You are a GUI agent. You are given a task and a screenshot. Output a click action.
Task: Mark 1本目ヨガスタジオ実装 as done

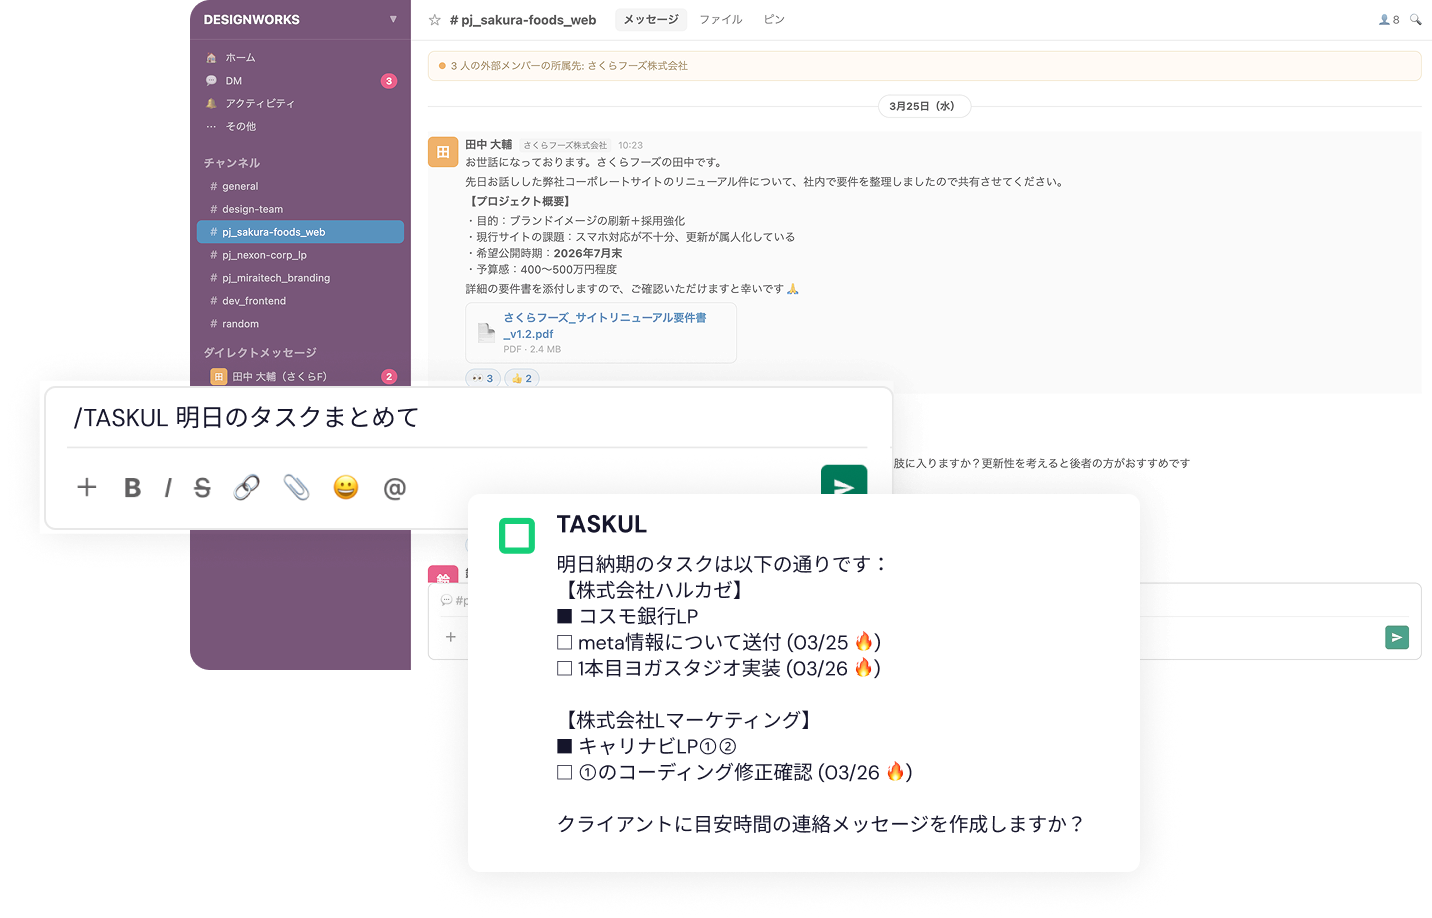click(x=564, y=667)
